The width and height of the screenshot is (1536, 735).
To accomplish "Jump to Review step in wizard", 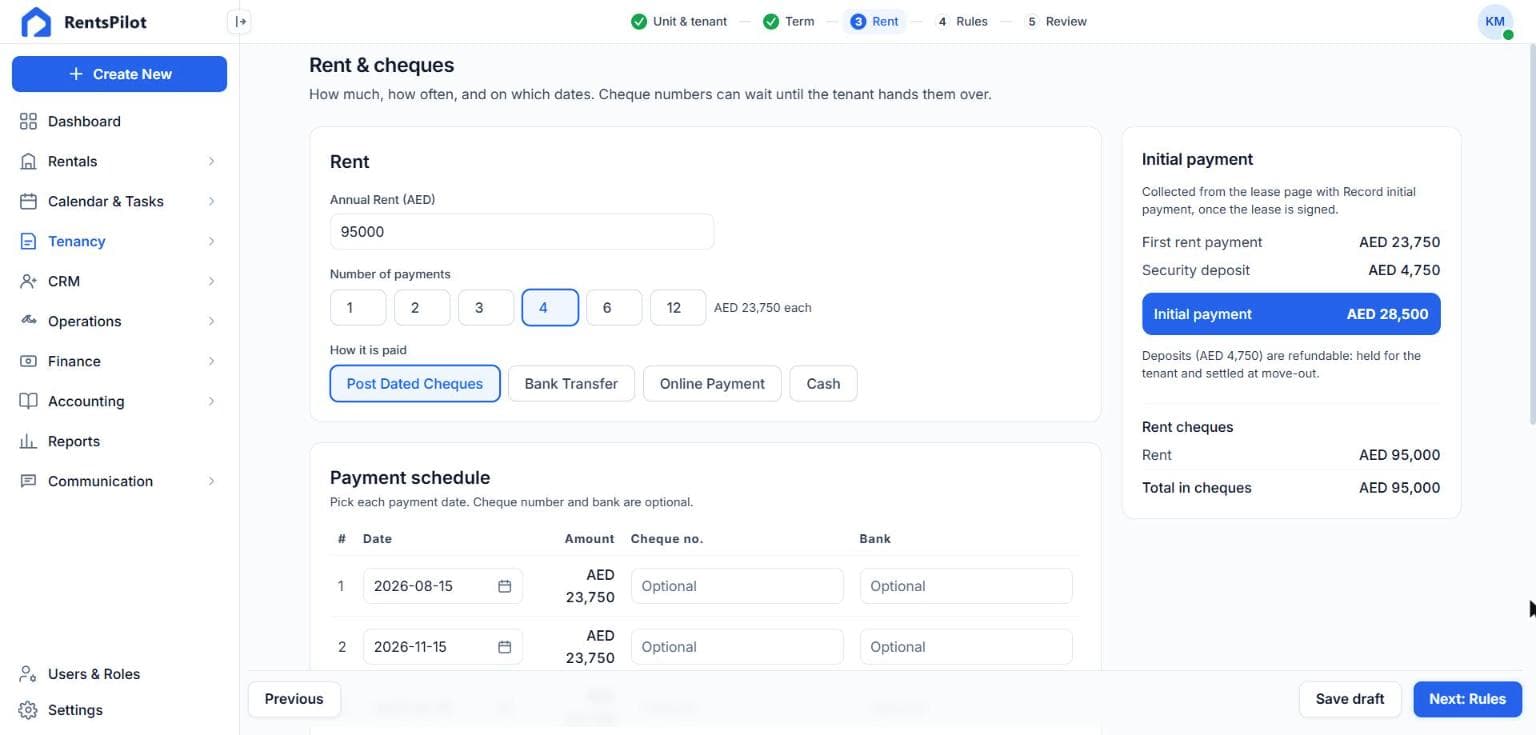I will point(1056,21).
